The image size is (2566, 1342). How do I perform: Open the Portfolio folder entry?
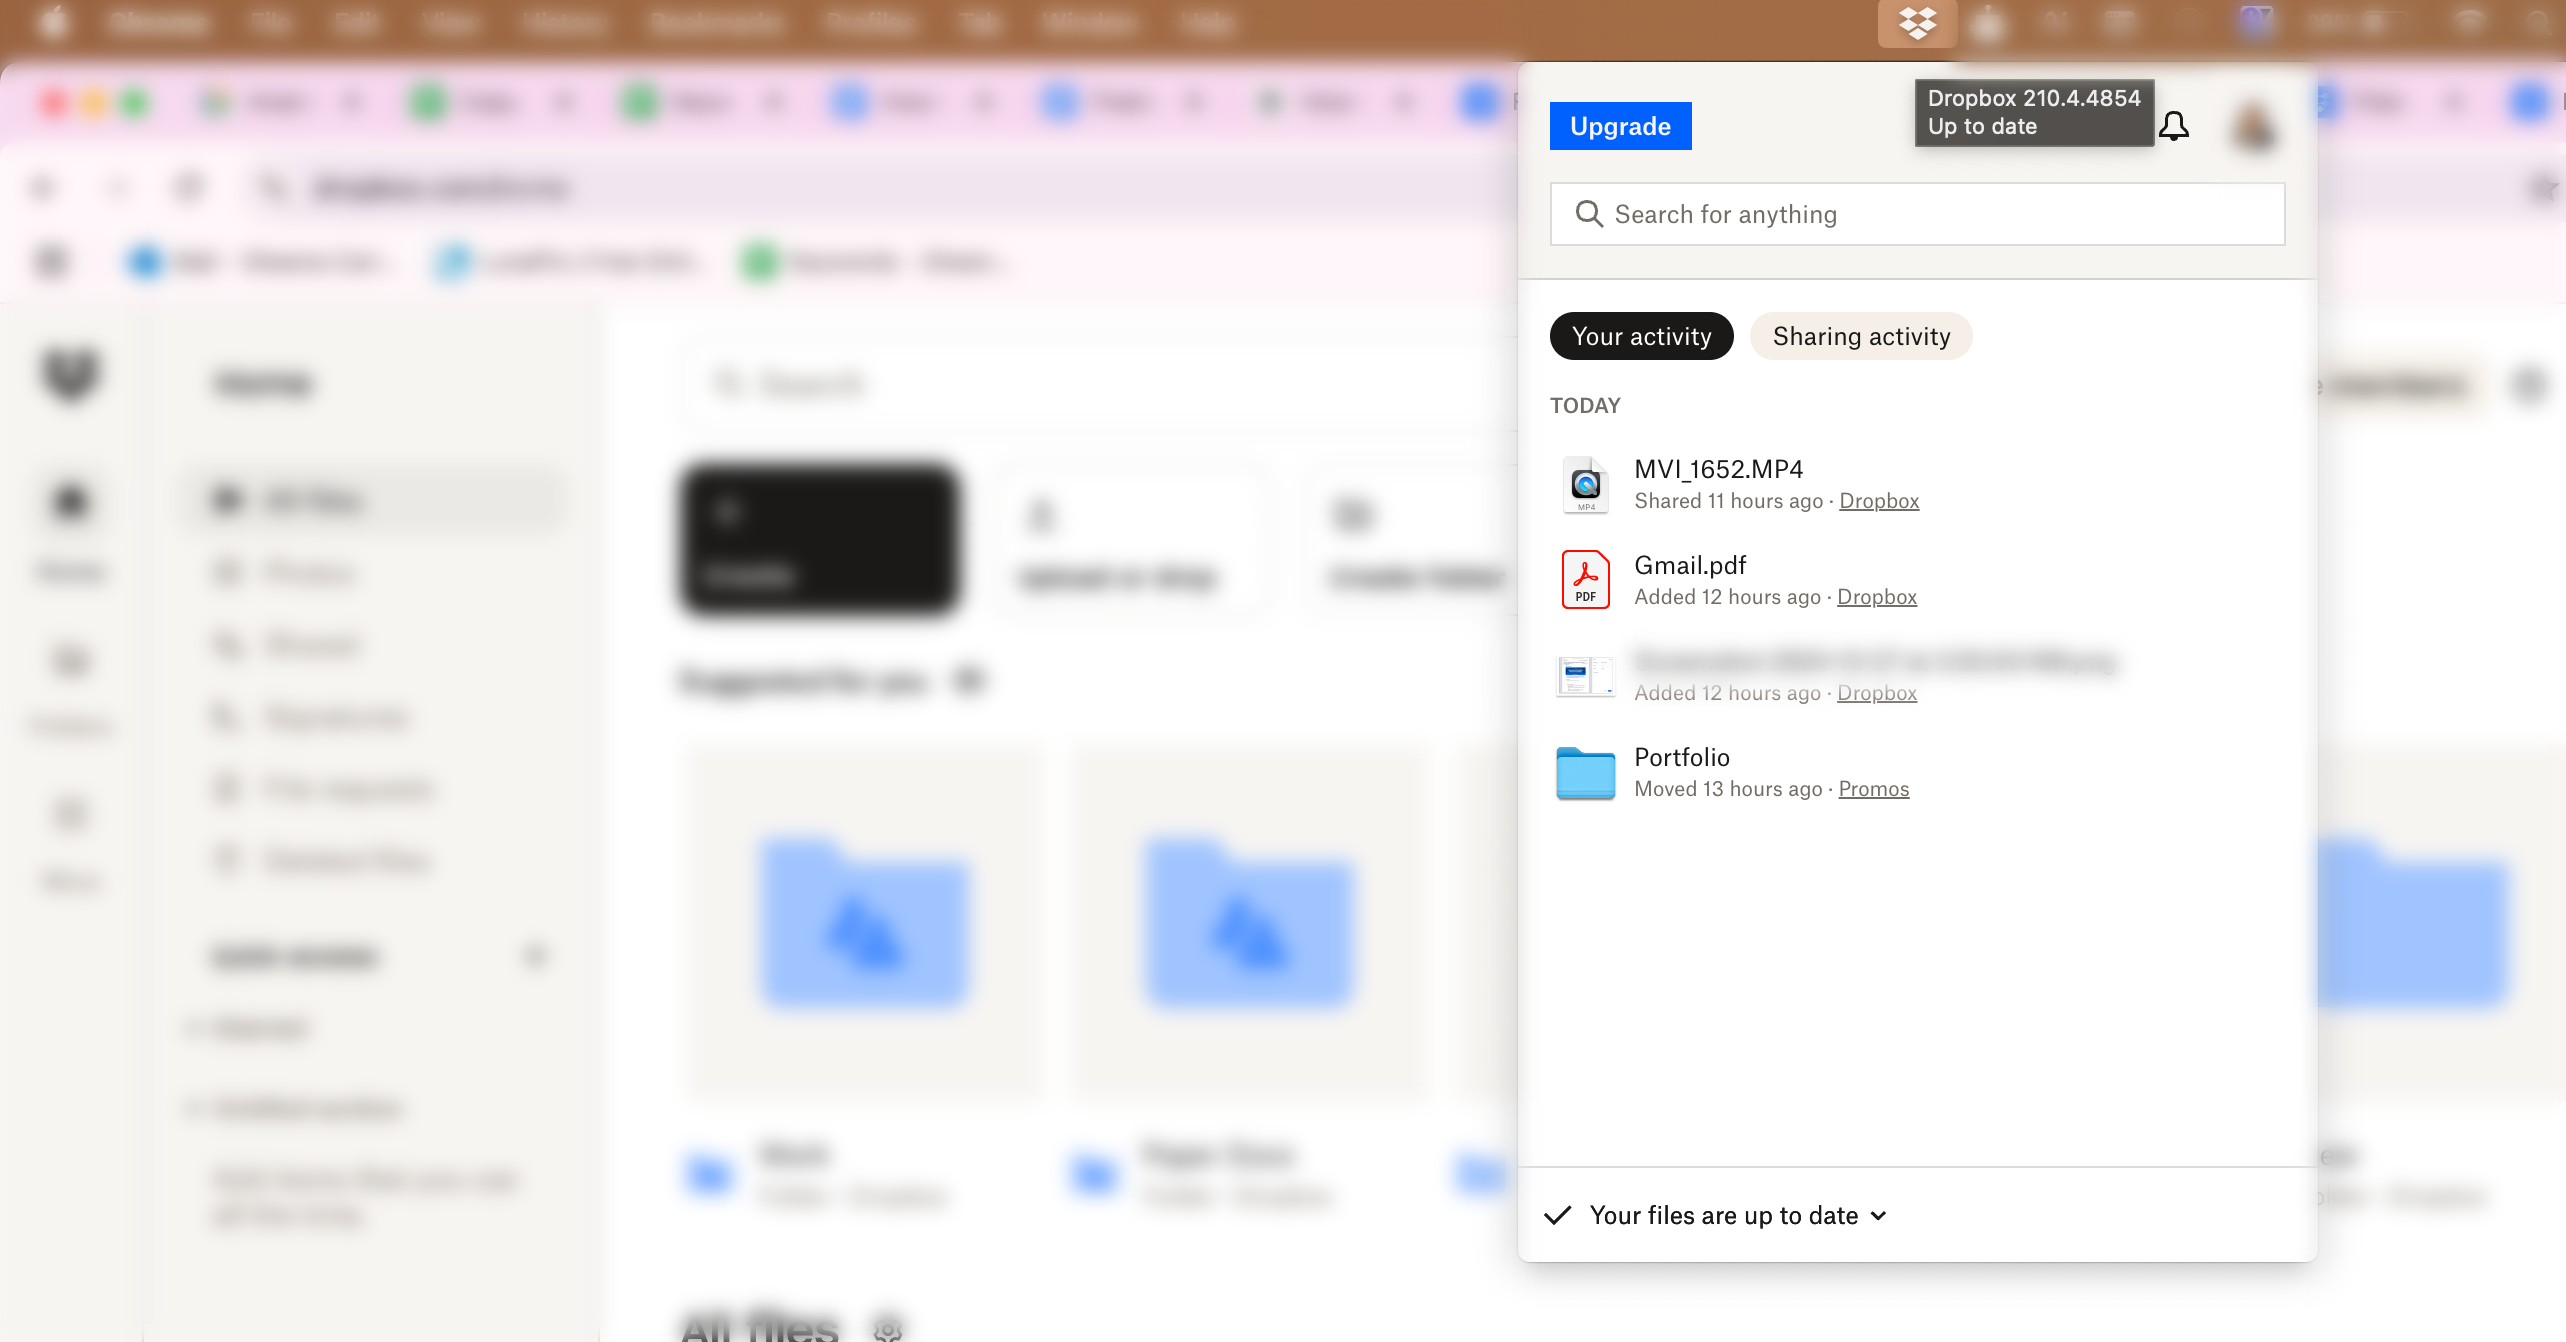point(1681,757)
